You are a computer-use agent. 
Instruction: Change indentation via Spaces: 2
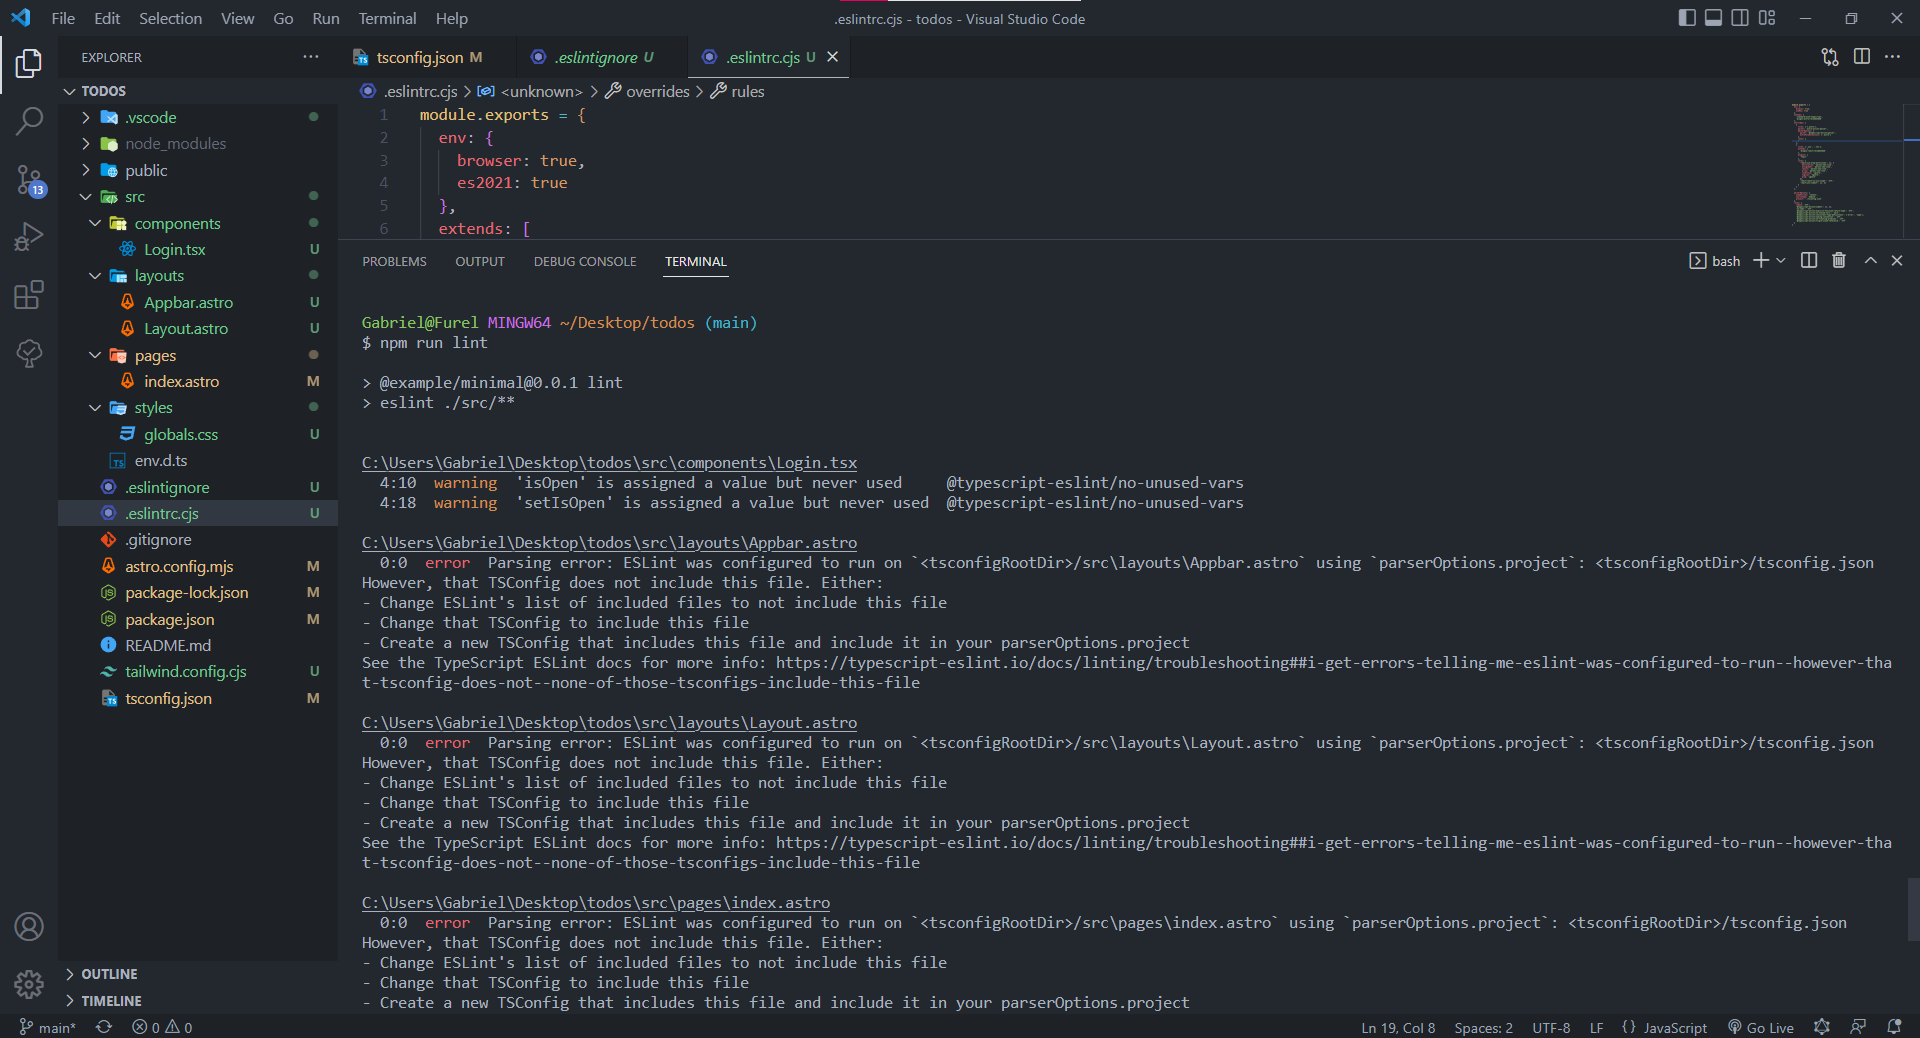(x=1483, y=1027)
